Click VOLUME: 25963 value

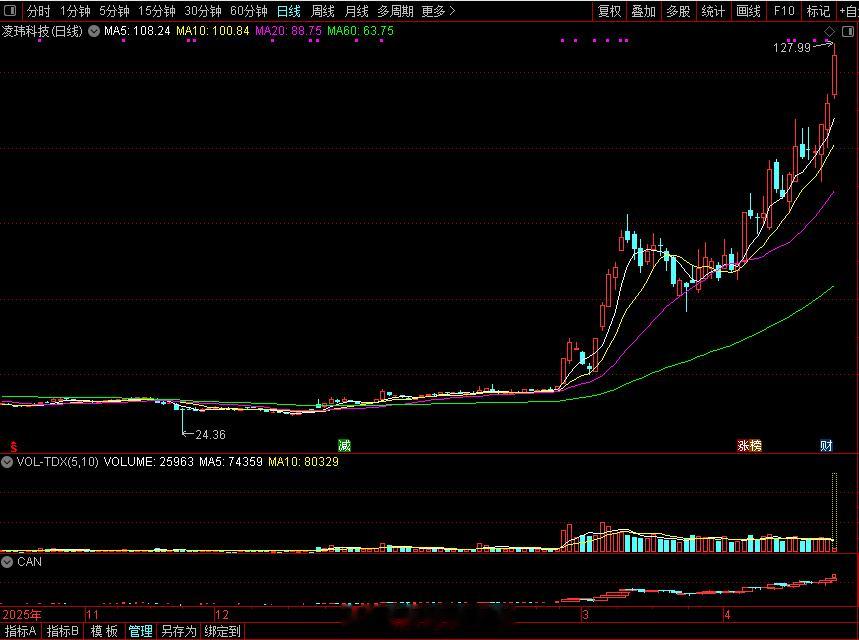tap(148, 462)
